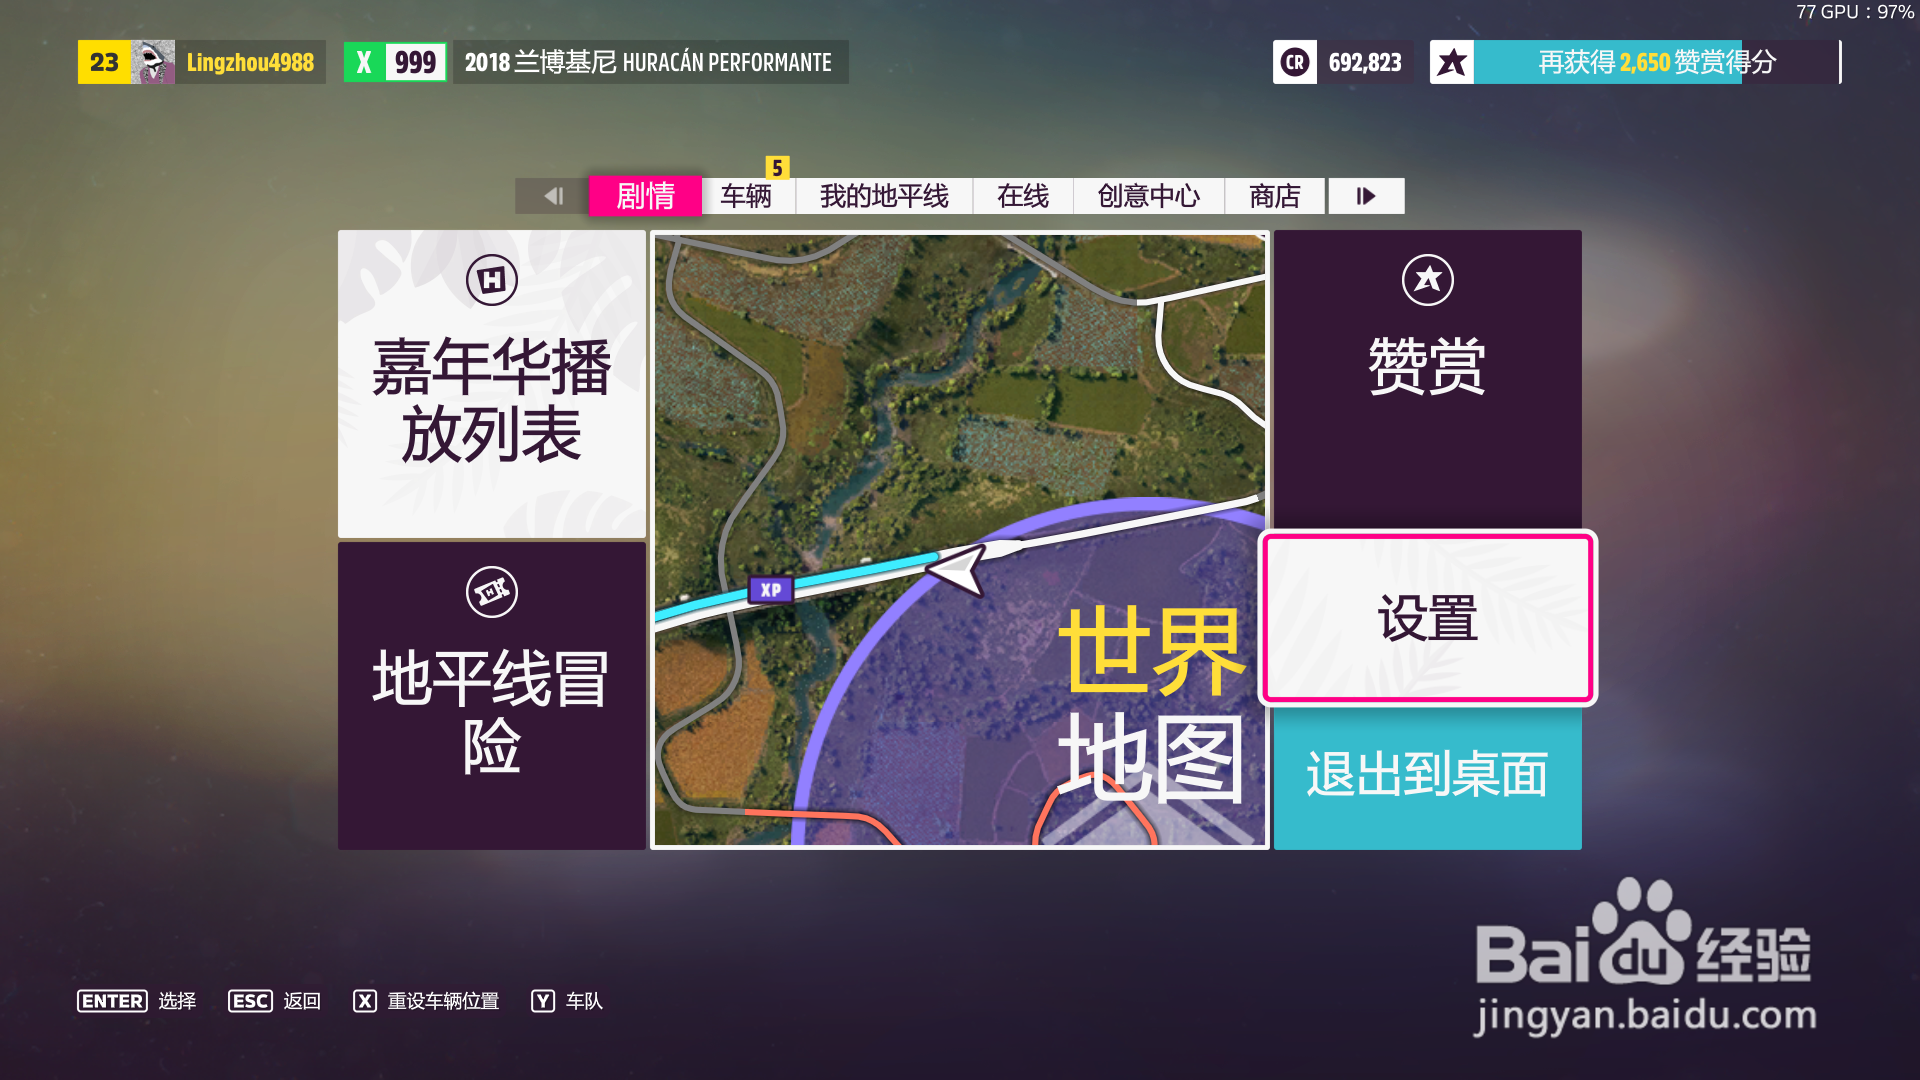Click the player avatar picture
This screenshot has height=1080, width=1920.
pos(153,62)
